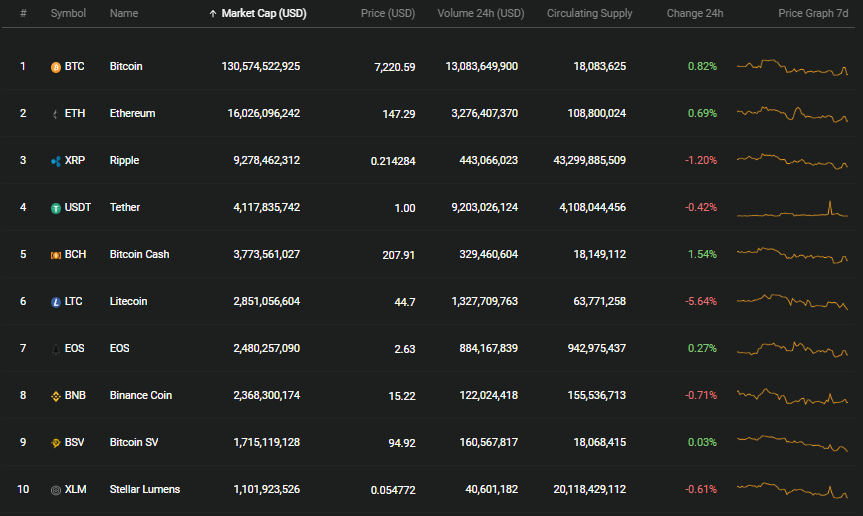This screenshot has height=516, width=863.
Task: Sort by Circulating Supply column header
Action: point(589,13)
